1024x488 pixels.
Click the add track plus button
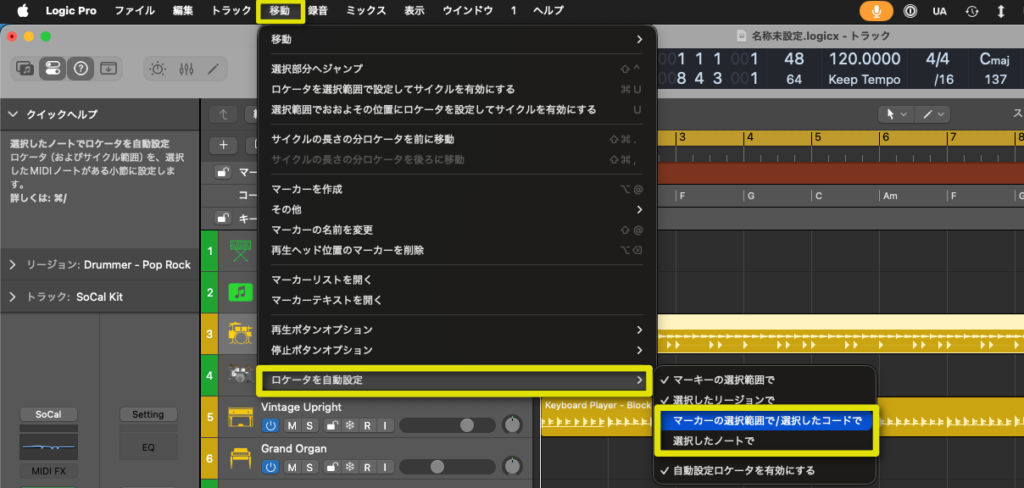click(223, 144)
